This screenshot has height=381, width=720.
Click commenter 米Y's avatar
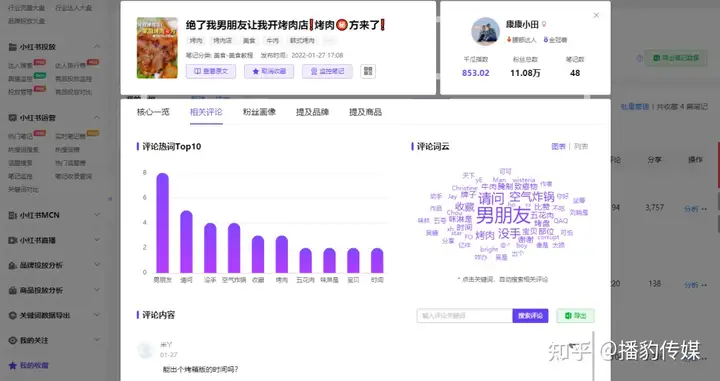[x=146, y=350]
